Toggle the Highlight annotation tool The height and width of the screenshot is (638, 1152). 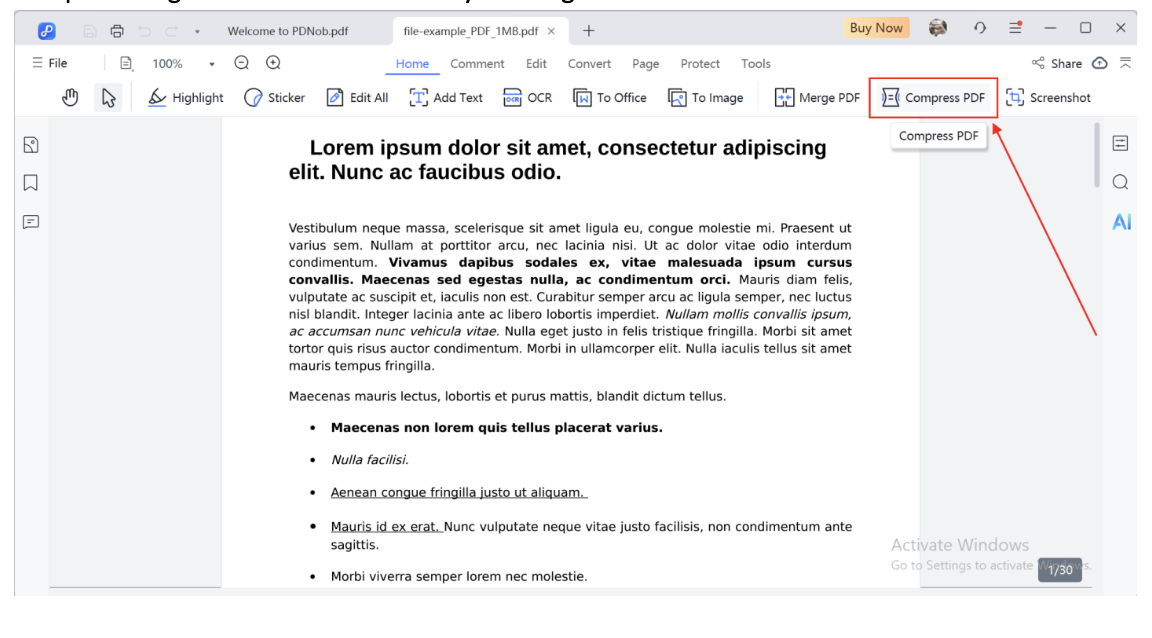186,98
